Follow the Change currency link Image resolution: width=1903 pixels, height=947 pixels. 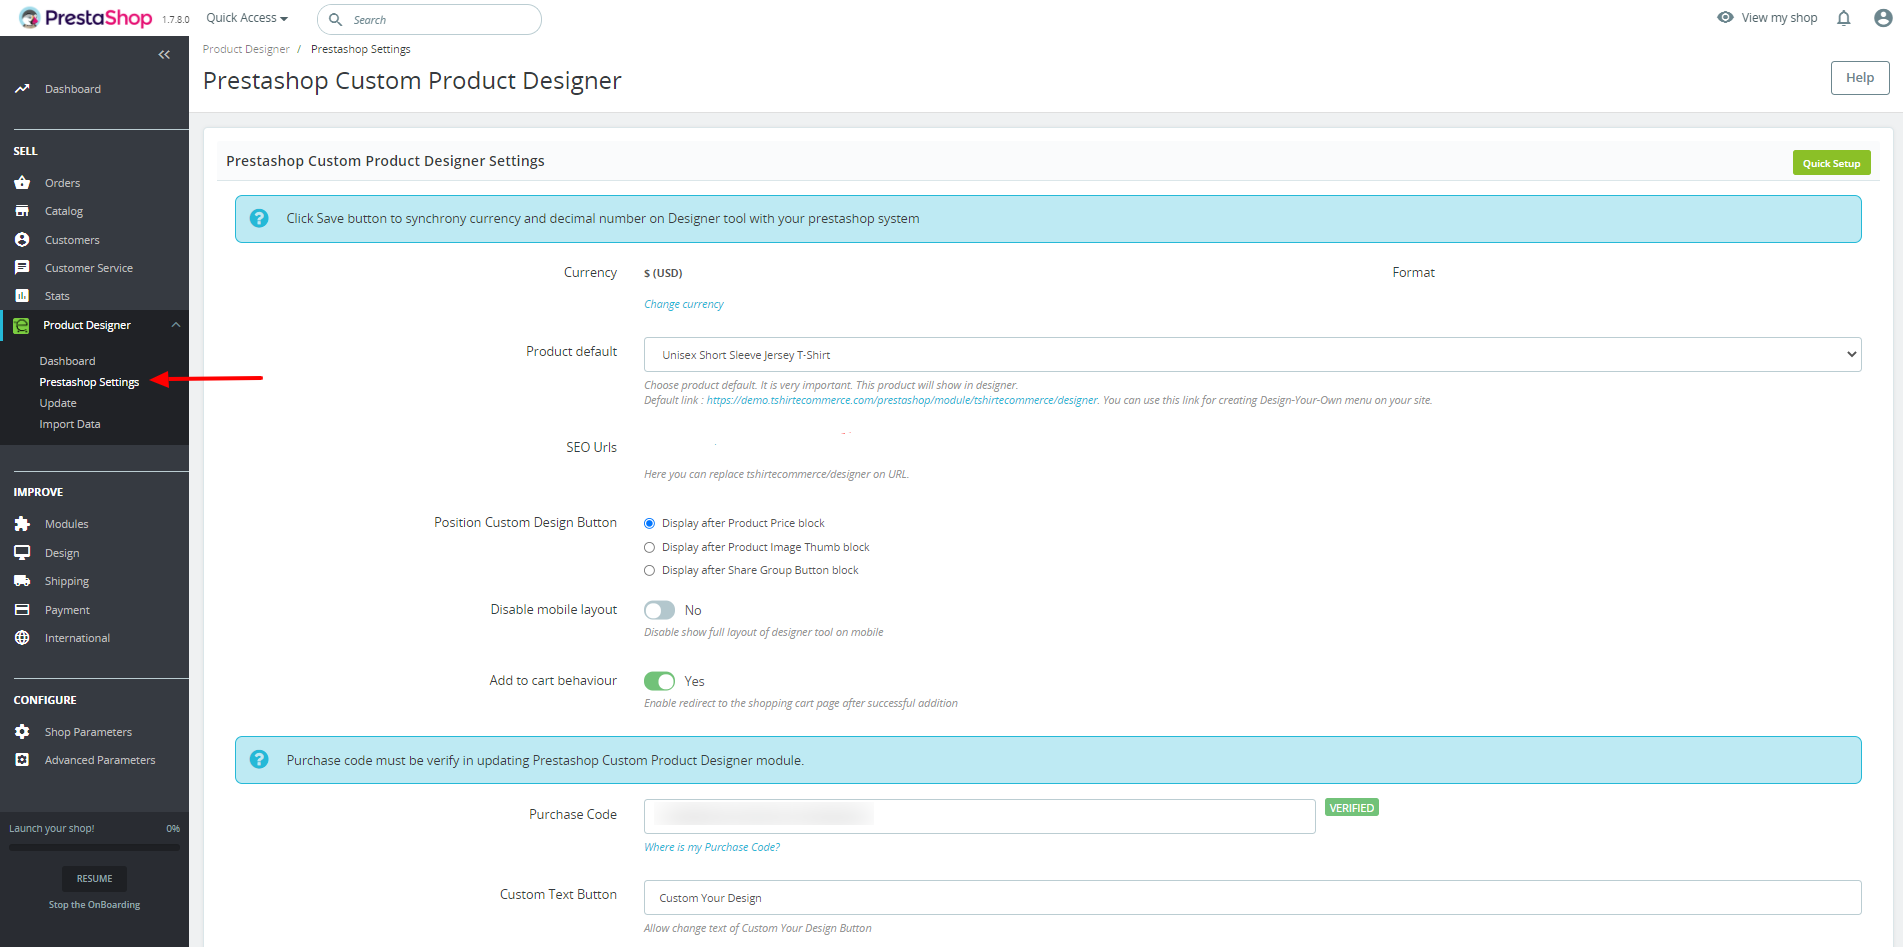click(684, 304)
